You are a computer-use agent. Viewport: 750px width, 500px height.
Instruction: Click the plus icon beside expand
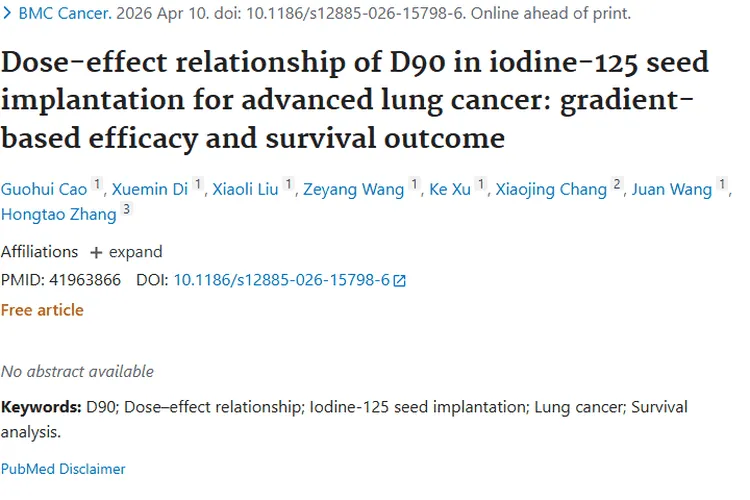pos(96,252)
